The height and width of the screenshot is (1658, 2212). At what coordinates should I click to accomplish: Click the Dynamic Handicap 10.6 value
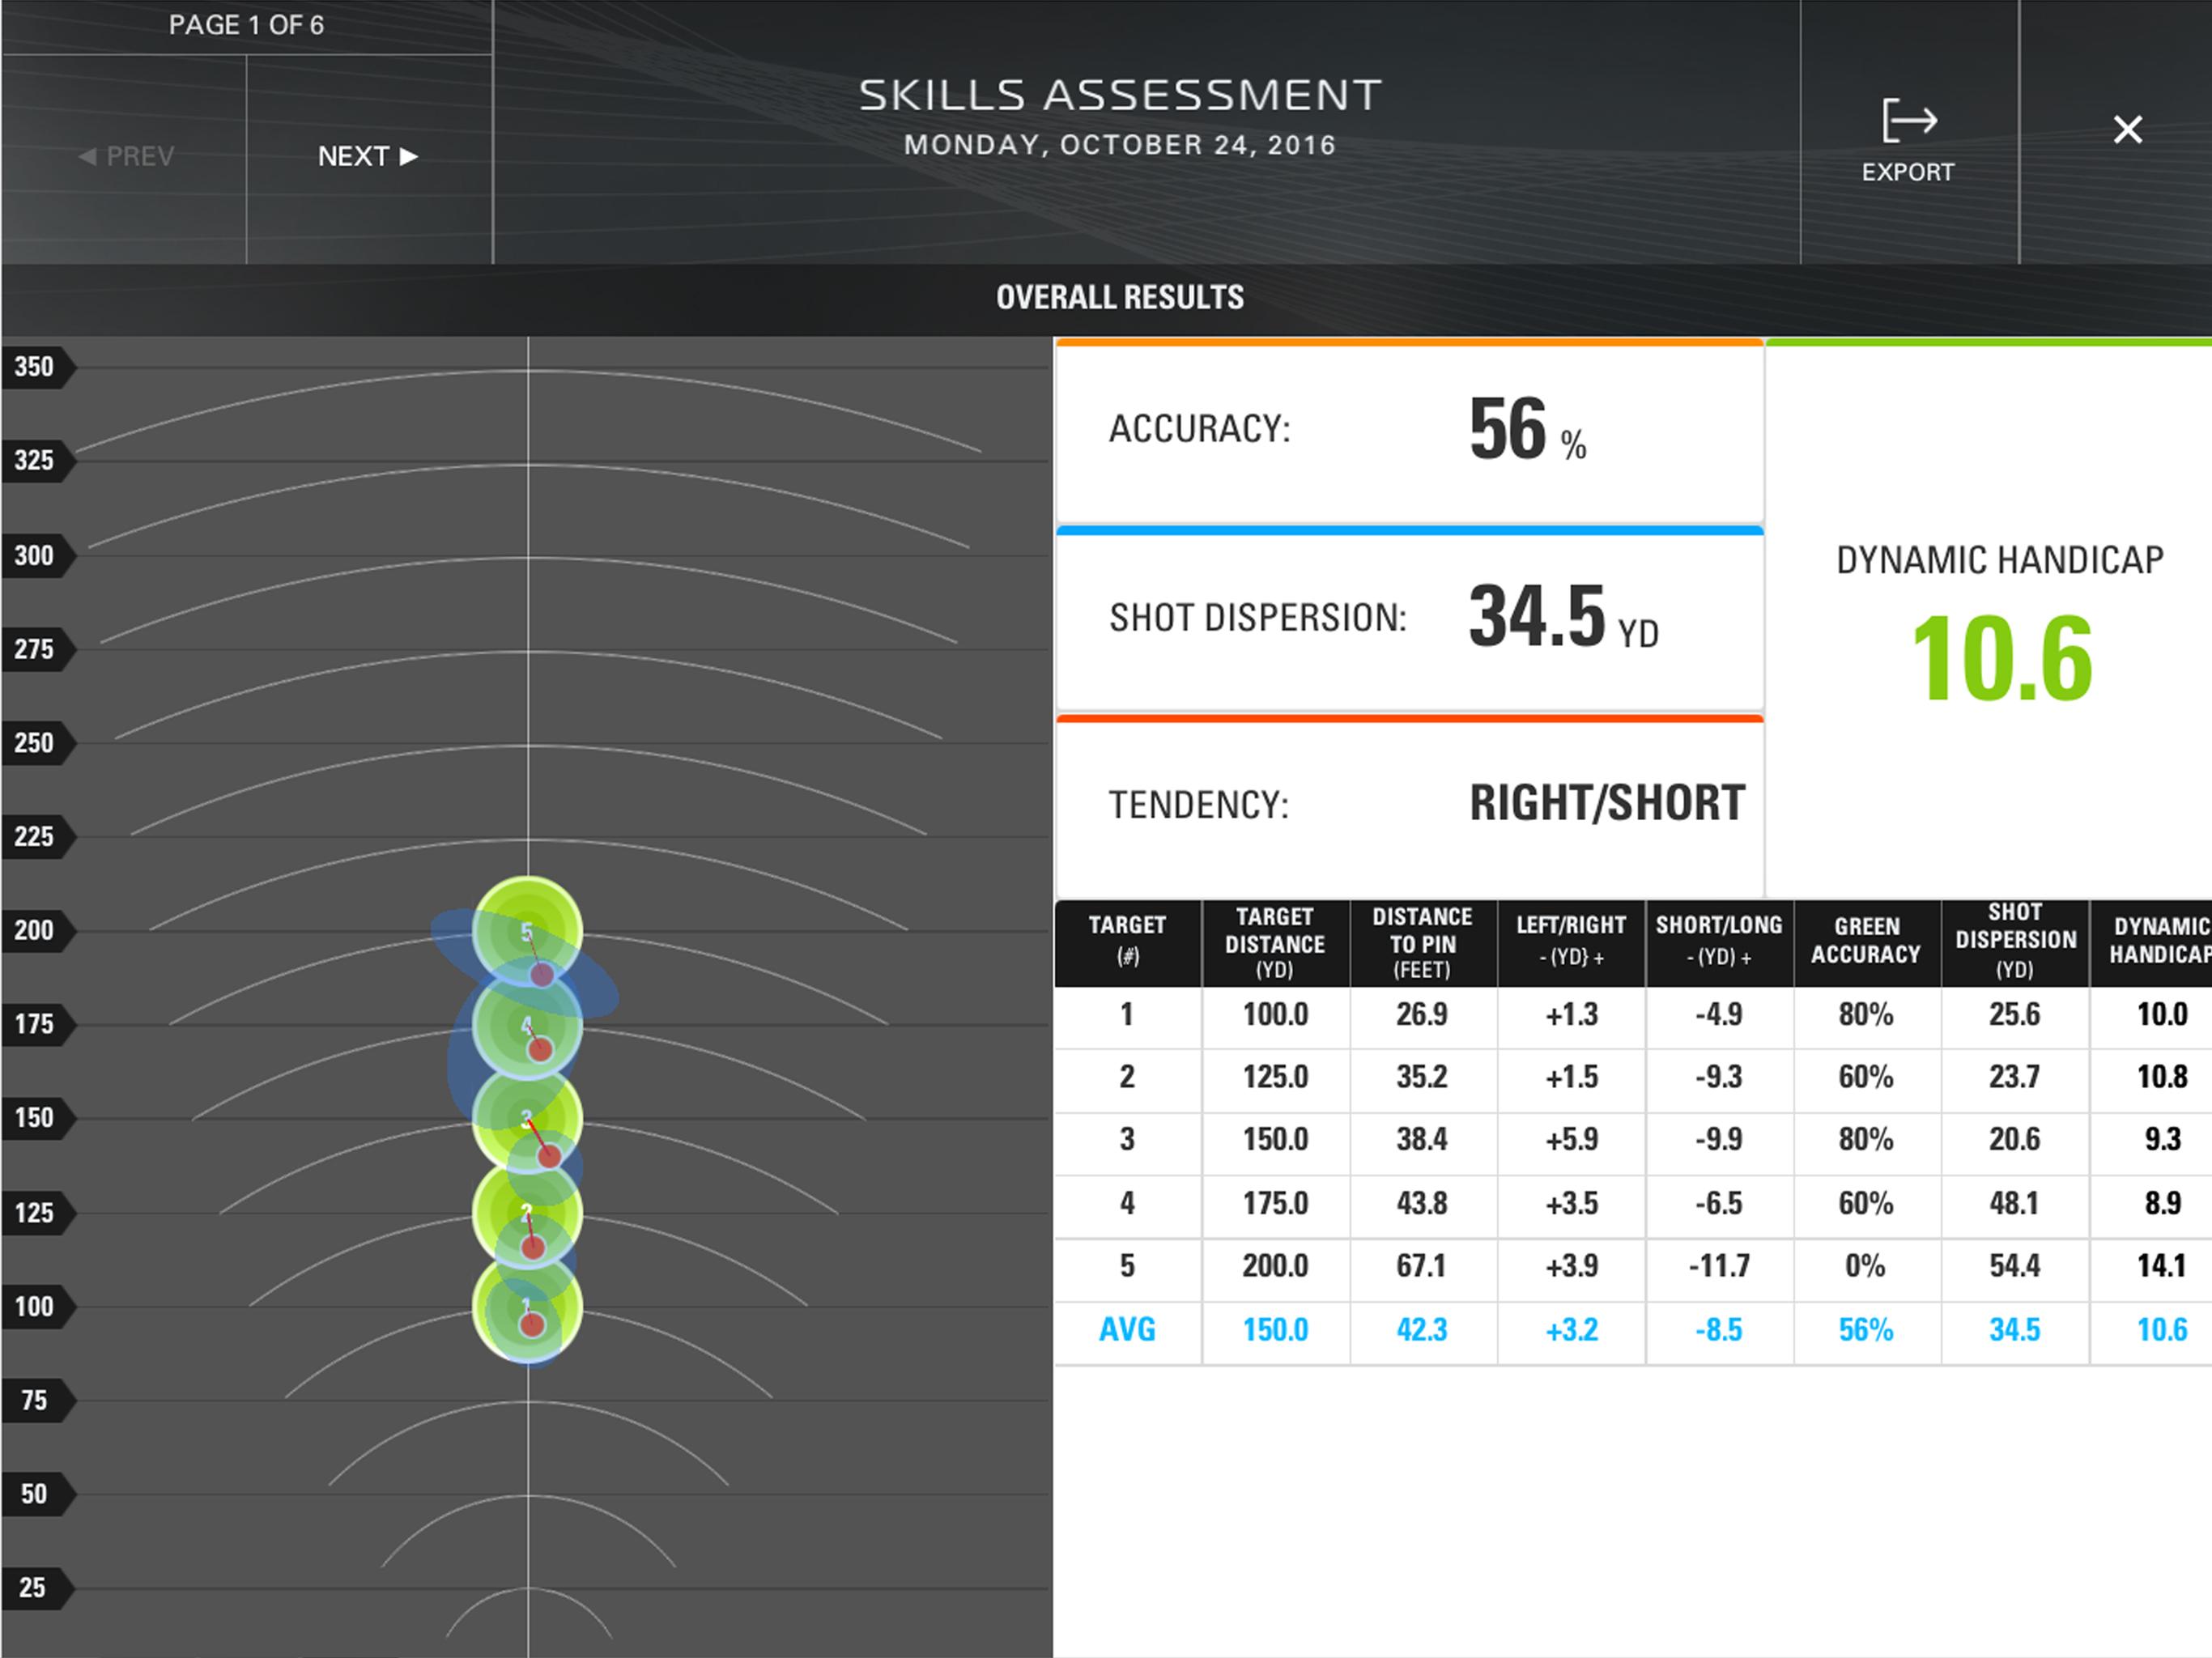(2000, 658)
